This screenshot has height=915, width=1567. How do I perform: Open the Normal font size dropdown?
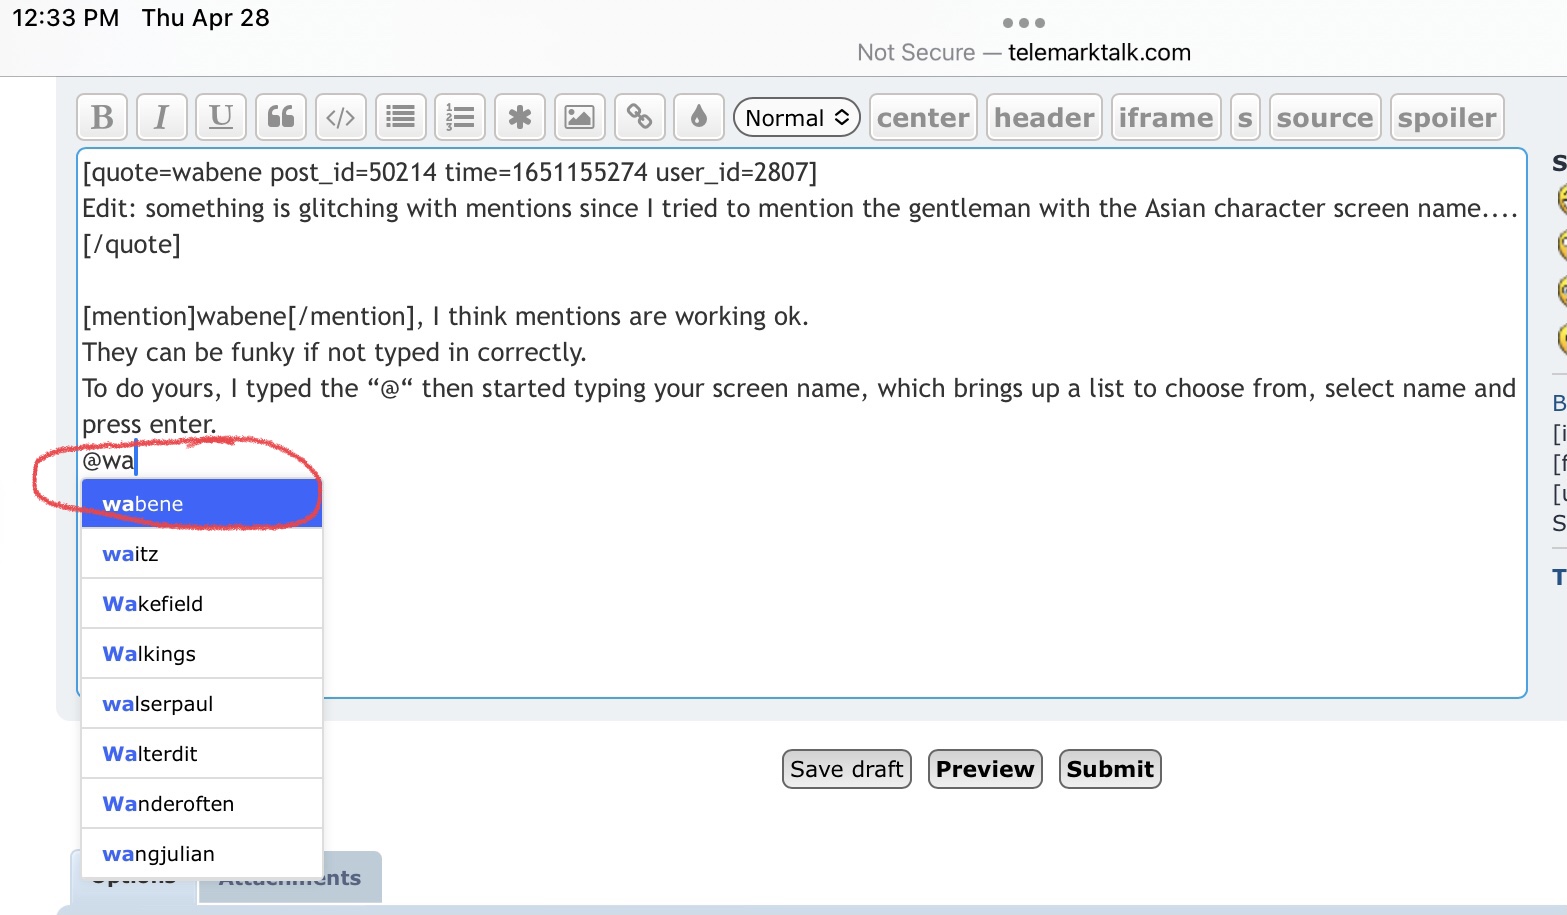[x=797, y=118]
